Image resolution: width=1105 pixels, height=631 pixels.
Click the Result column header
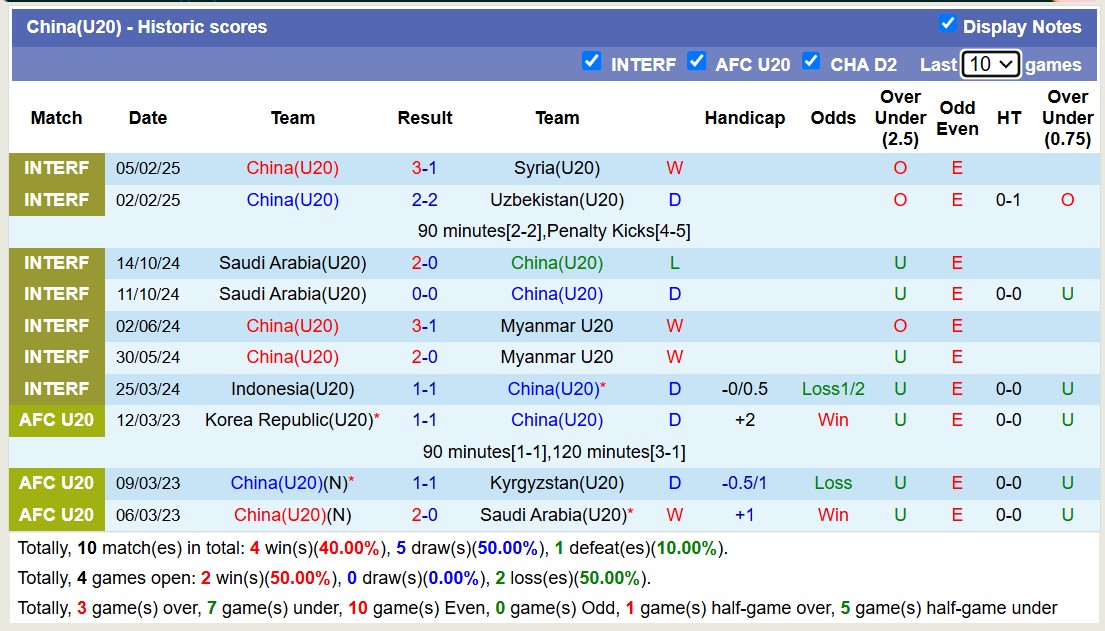coord(425,118)
